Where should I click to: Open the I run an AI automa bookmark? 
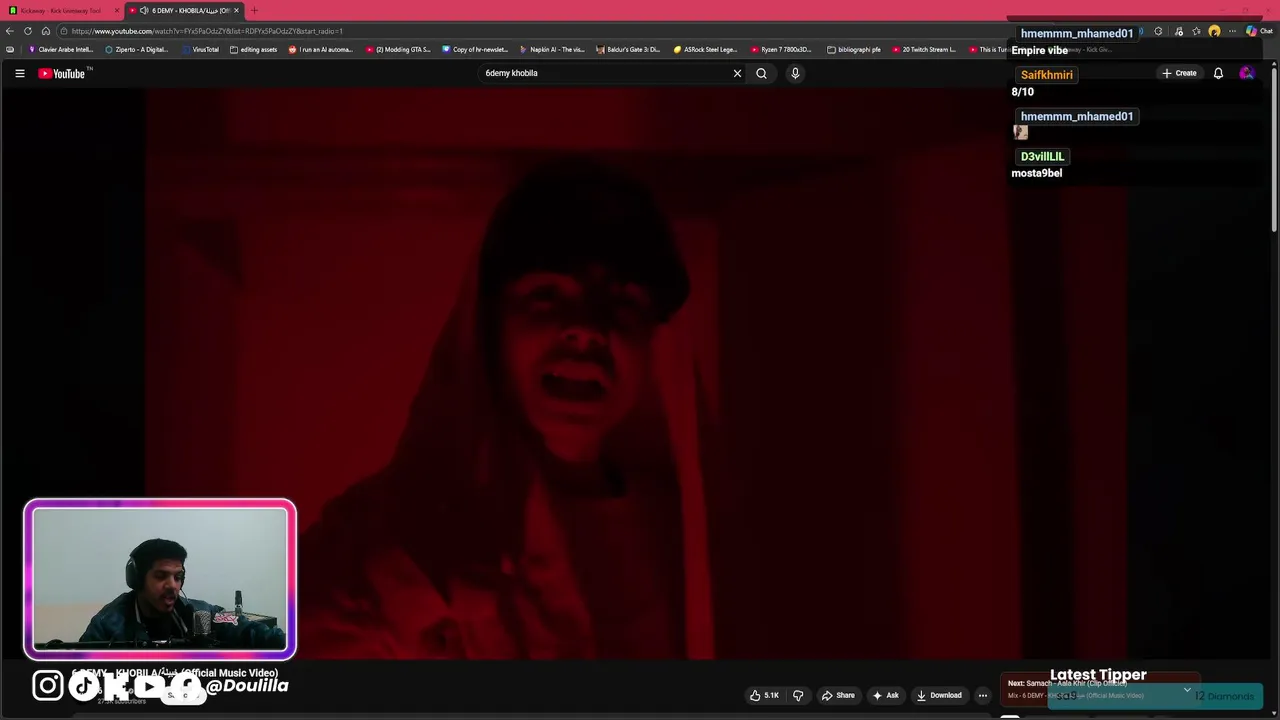pos(321,49)
